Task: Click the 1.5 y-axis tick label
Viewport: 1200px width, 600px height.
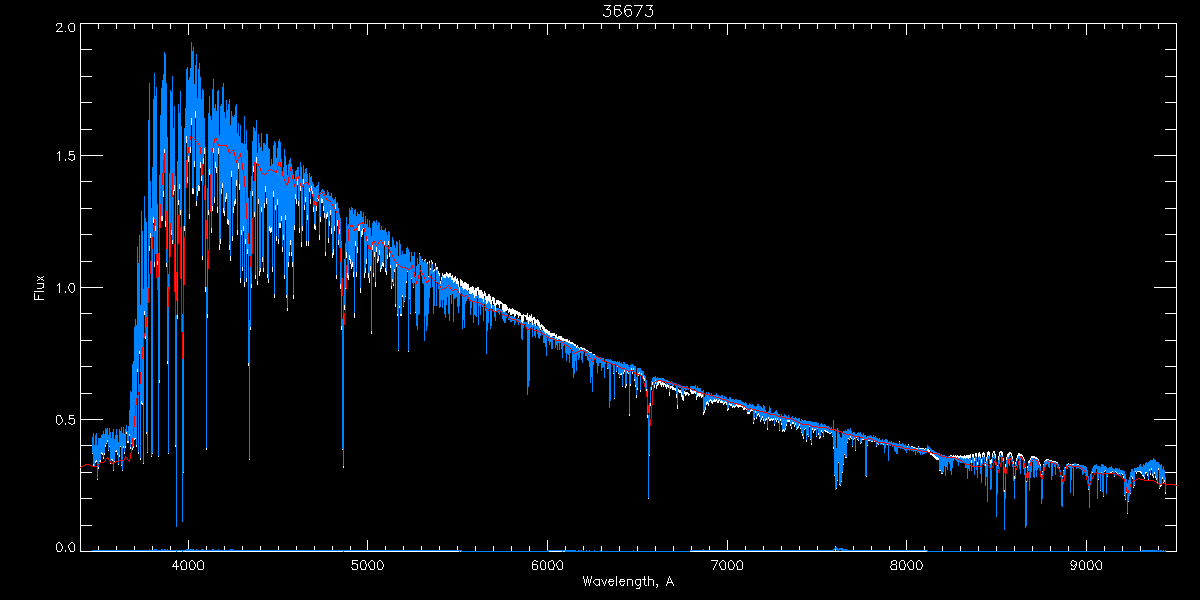Action: tap(66, 157)
